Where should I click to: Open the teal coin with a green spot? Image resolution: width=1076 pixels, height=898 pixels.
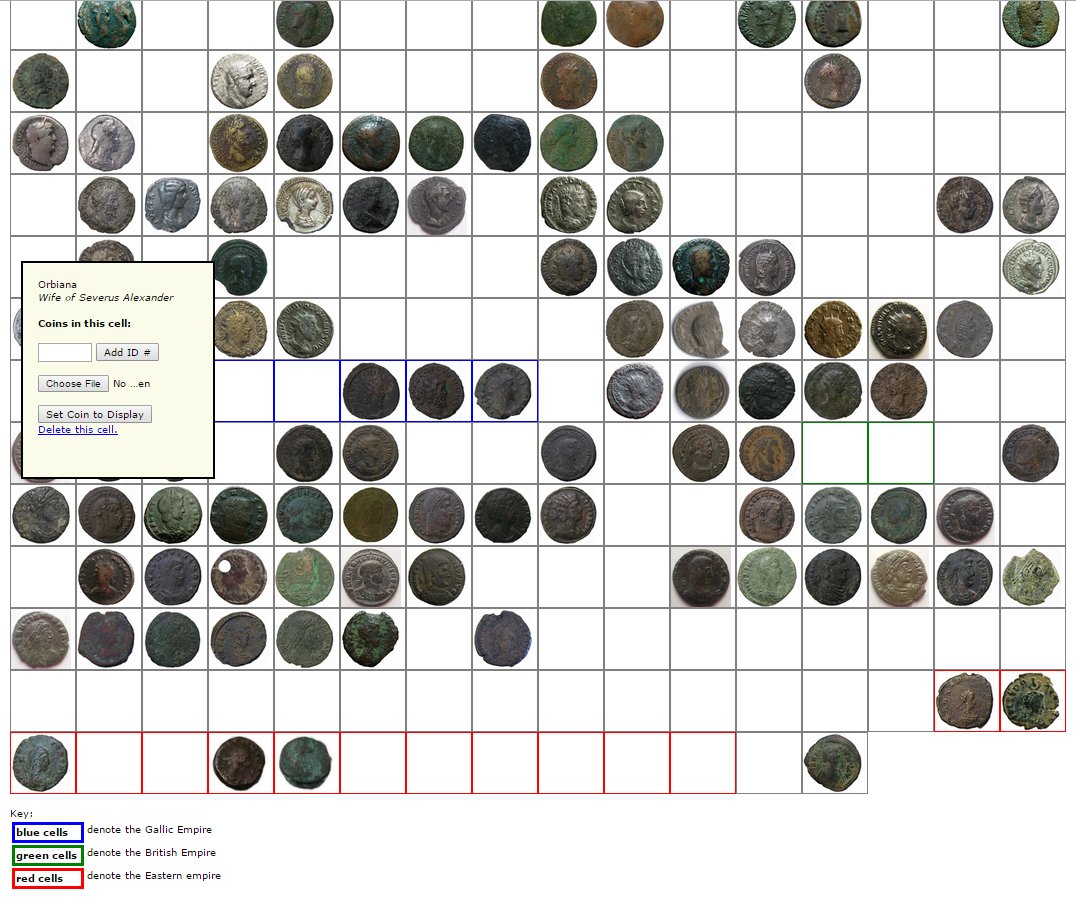pyautogui.click(x=701, y=267)
